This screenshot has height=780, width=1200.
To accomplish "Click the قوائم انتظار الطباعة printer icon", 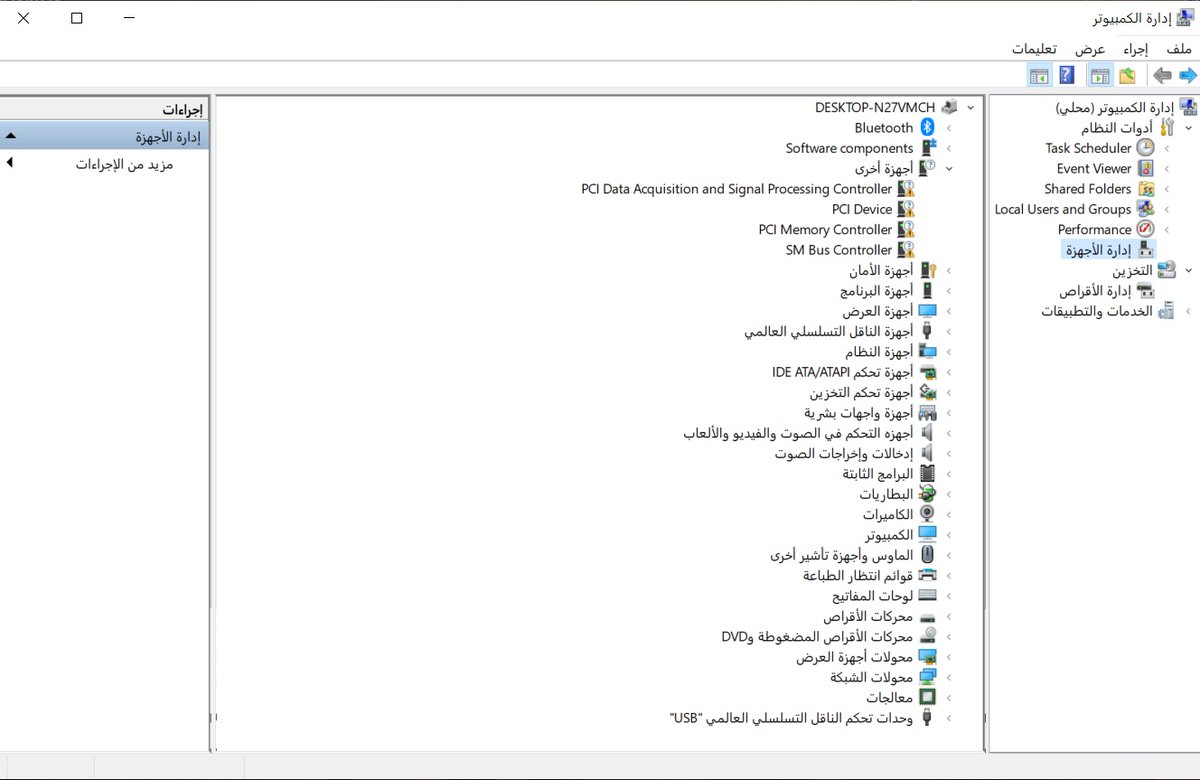I will 928,575.
